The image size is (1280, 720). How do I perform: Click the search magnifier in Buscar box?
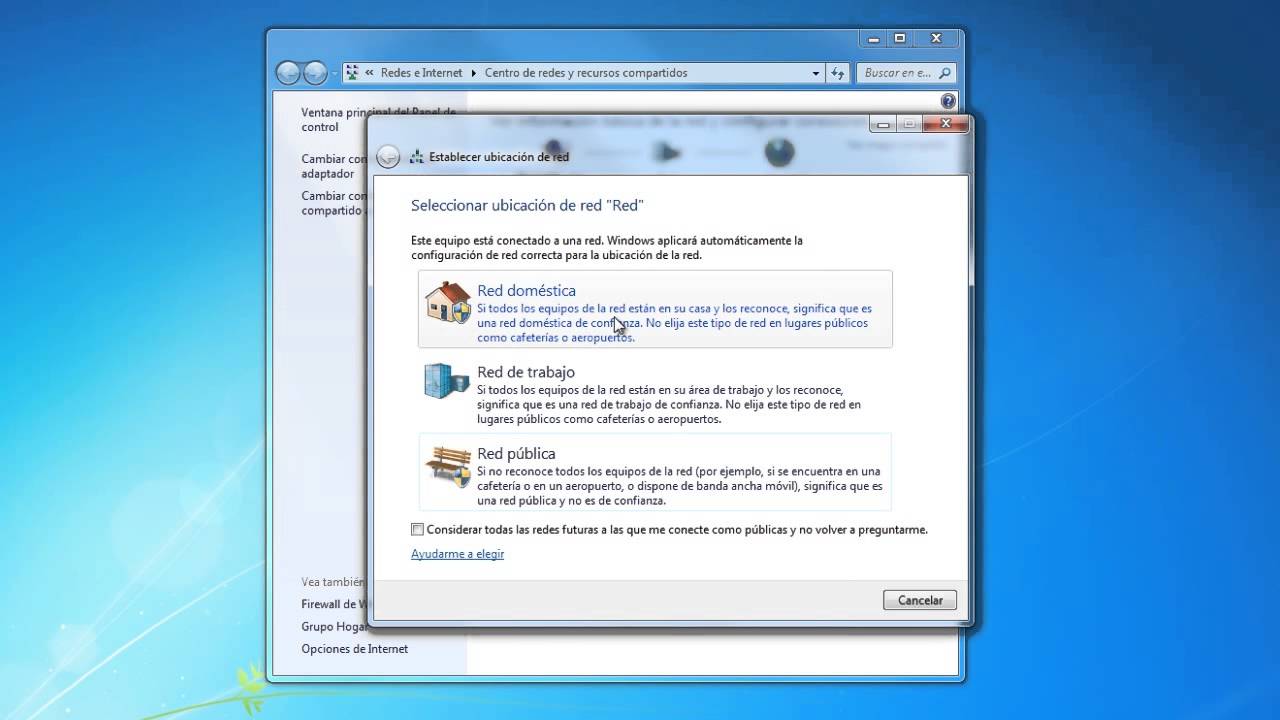(945, 73)
